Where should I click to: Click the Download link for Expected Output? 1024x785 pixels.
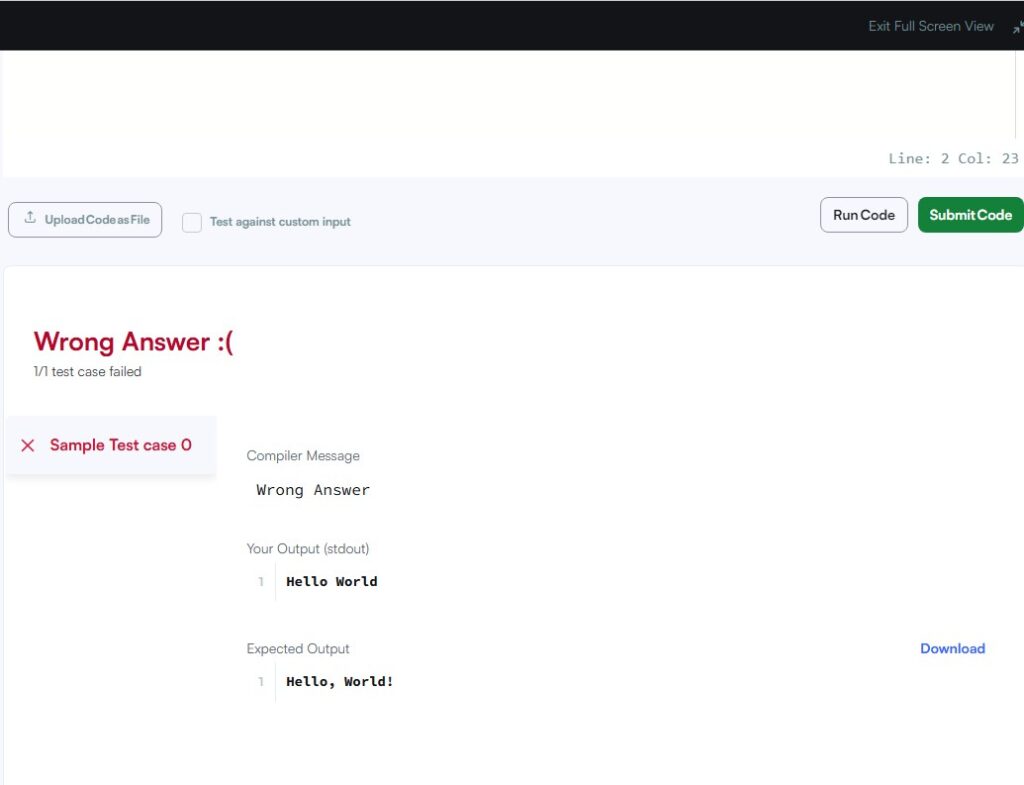tap(952, 648)
